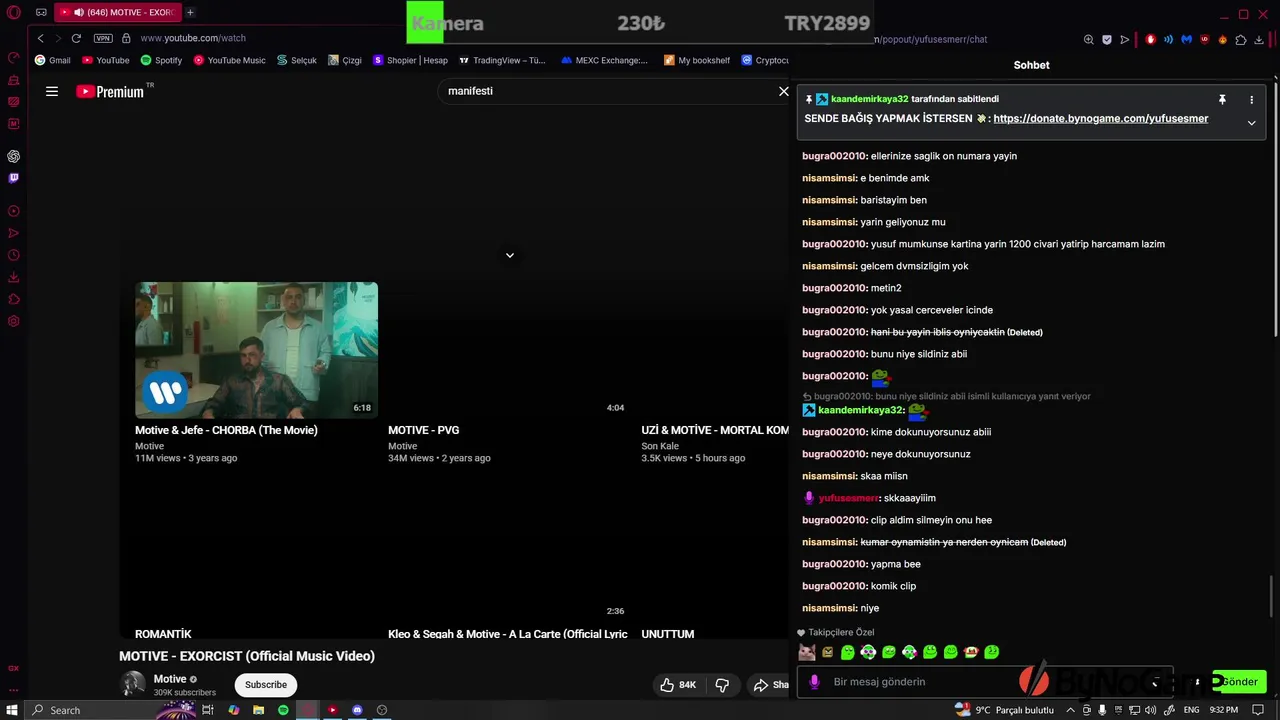Subscribe to the Motive channel
The height and width of the screenshot is (720, 1280).
266,685
